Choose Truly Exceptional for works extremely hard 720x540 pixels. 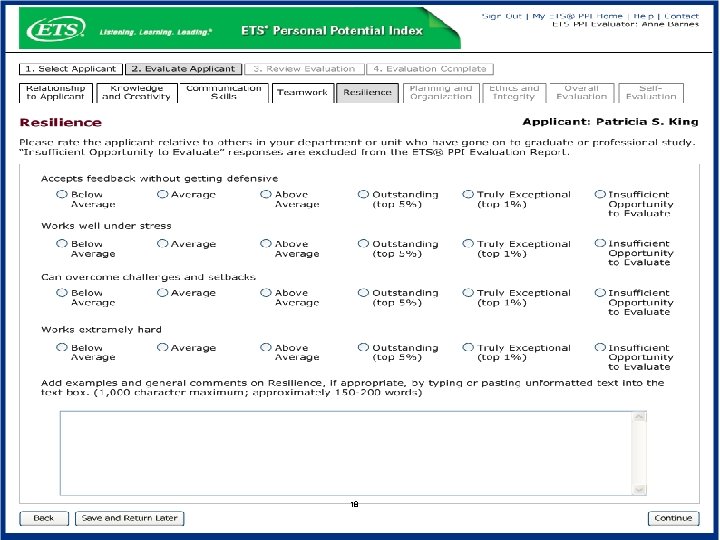[x=468, y=348]
